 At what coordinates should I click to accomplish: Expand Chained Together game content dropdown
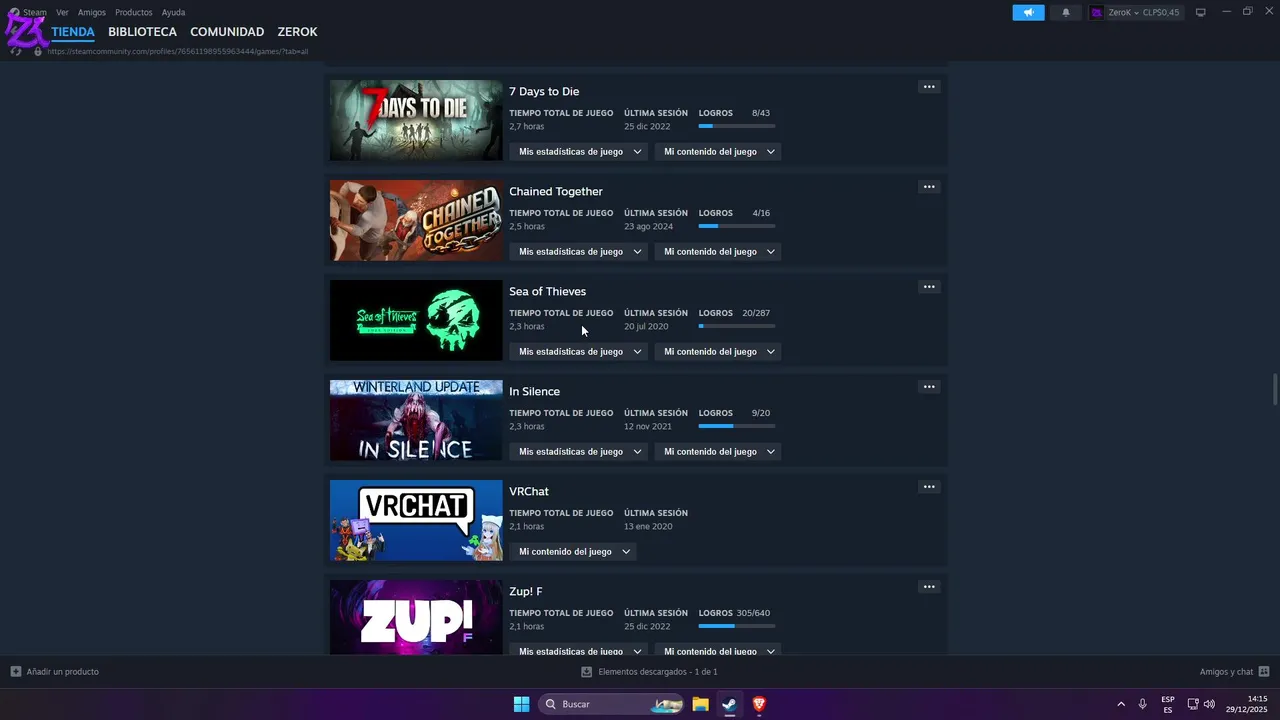(x=718, y=252)
